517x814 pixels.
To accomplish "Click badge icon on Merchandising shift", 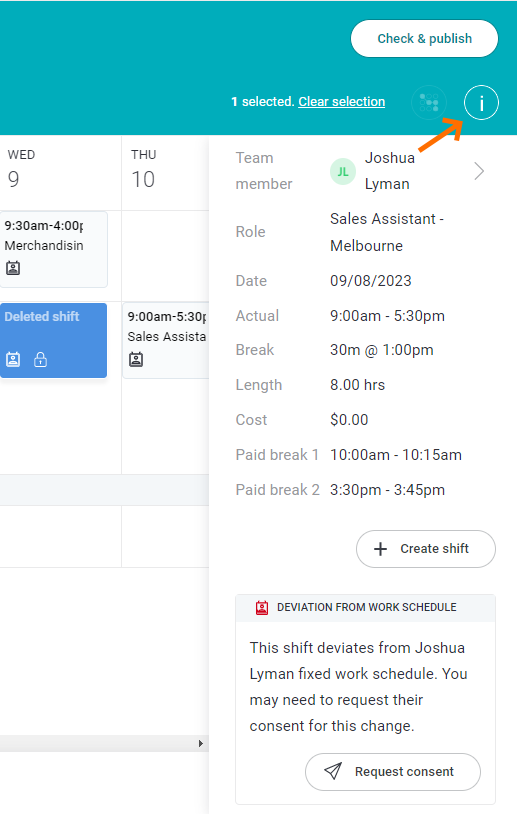I will [13, 268].
